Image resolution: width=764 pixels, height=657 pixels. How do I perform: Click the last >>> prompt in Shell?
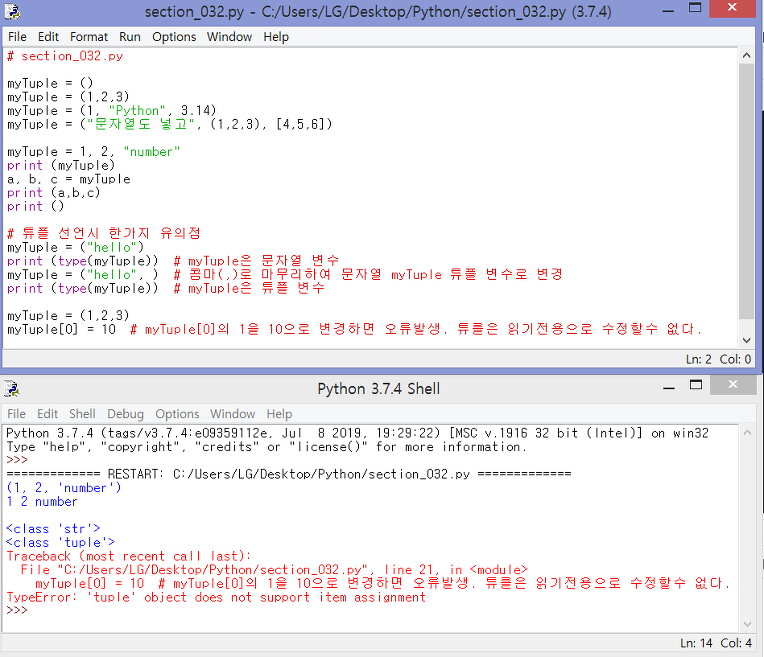17,610
